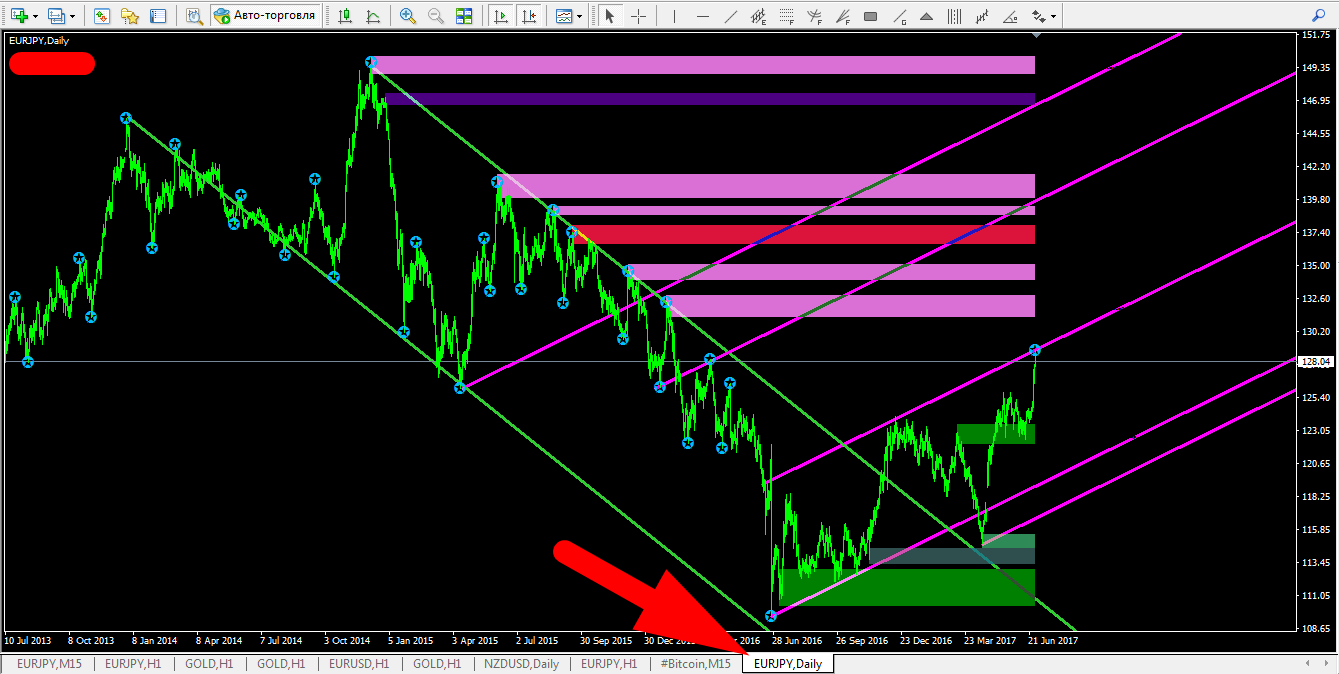Click the list window panel icon
Viewport: 1339px width, 674px height.
point(158,16)
